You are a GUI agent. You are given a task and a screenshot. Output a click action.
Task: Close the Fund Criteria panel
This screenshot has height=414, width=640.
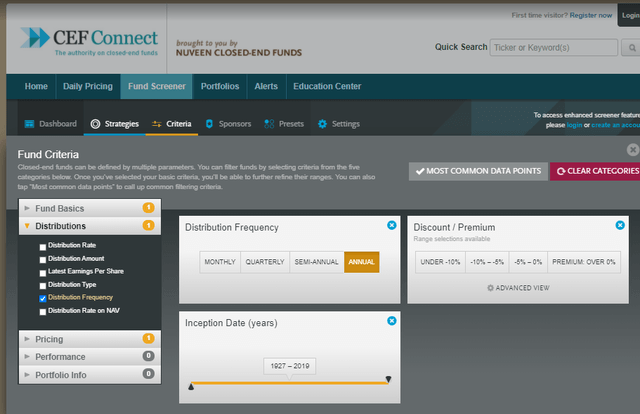632,149
